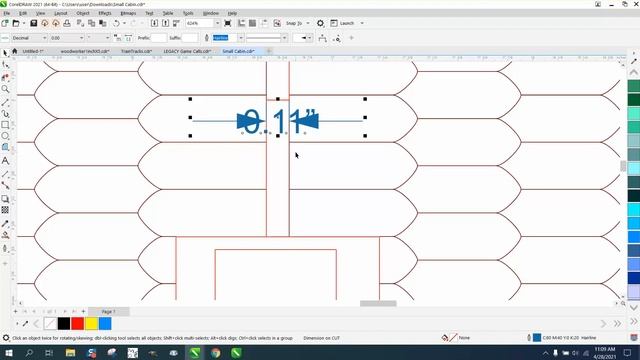This screenshot has width=640, height=360.
Task: Add a new page plus button
Action: click(83, 311)
